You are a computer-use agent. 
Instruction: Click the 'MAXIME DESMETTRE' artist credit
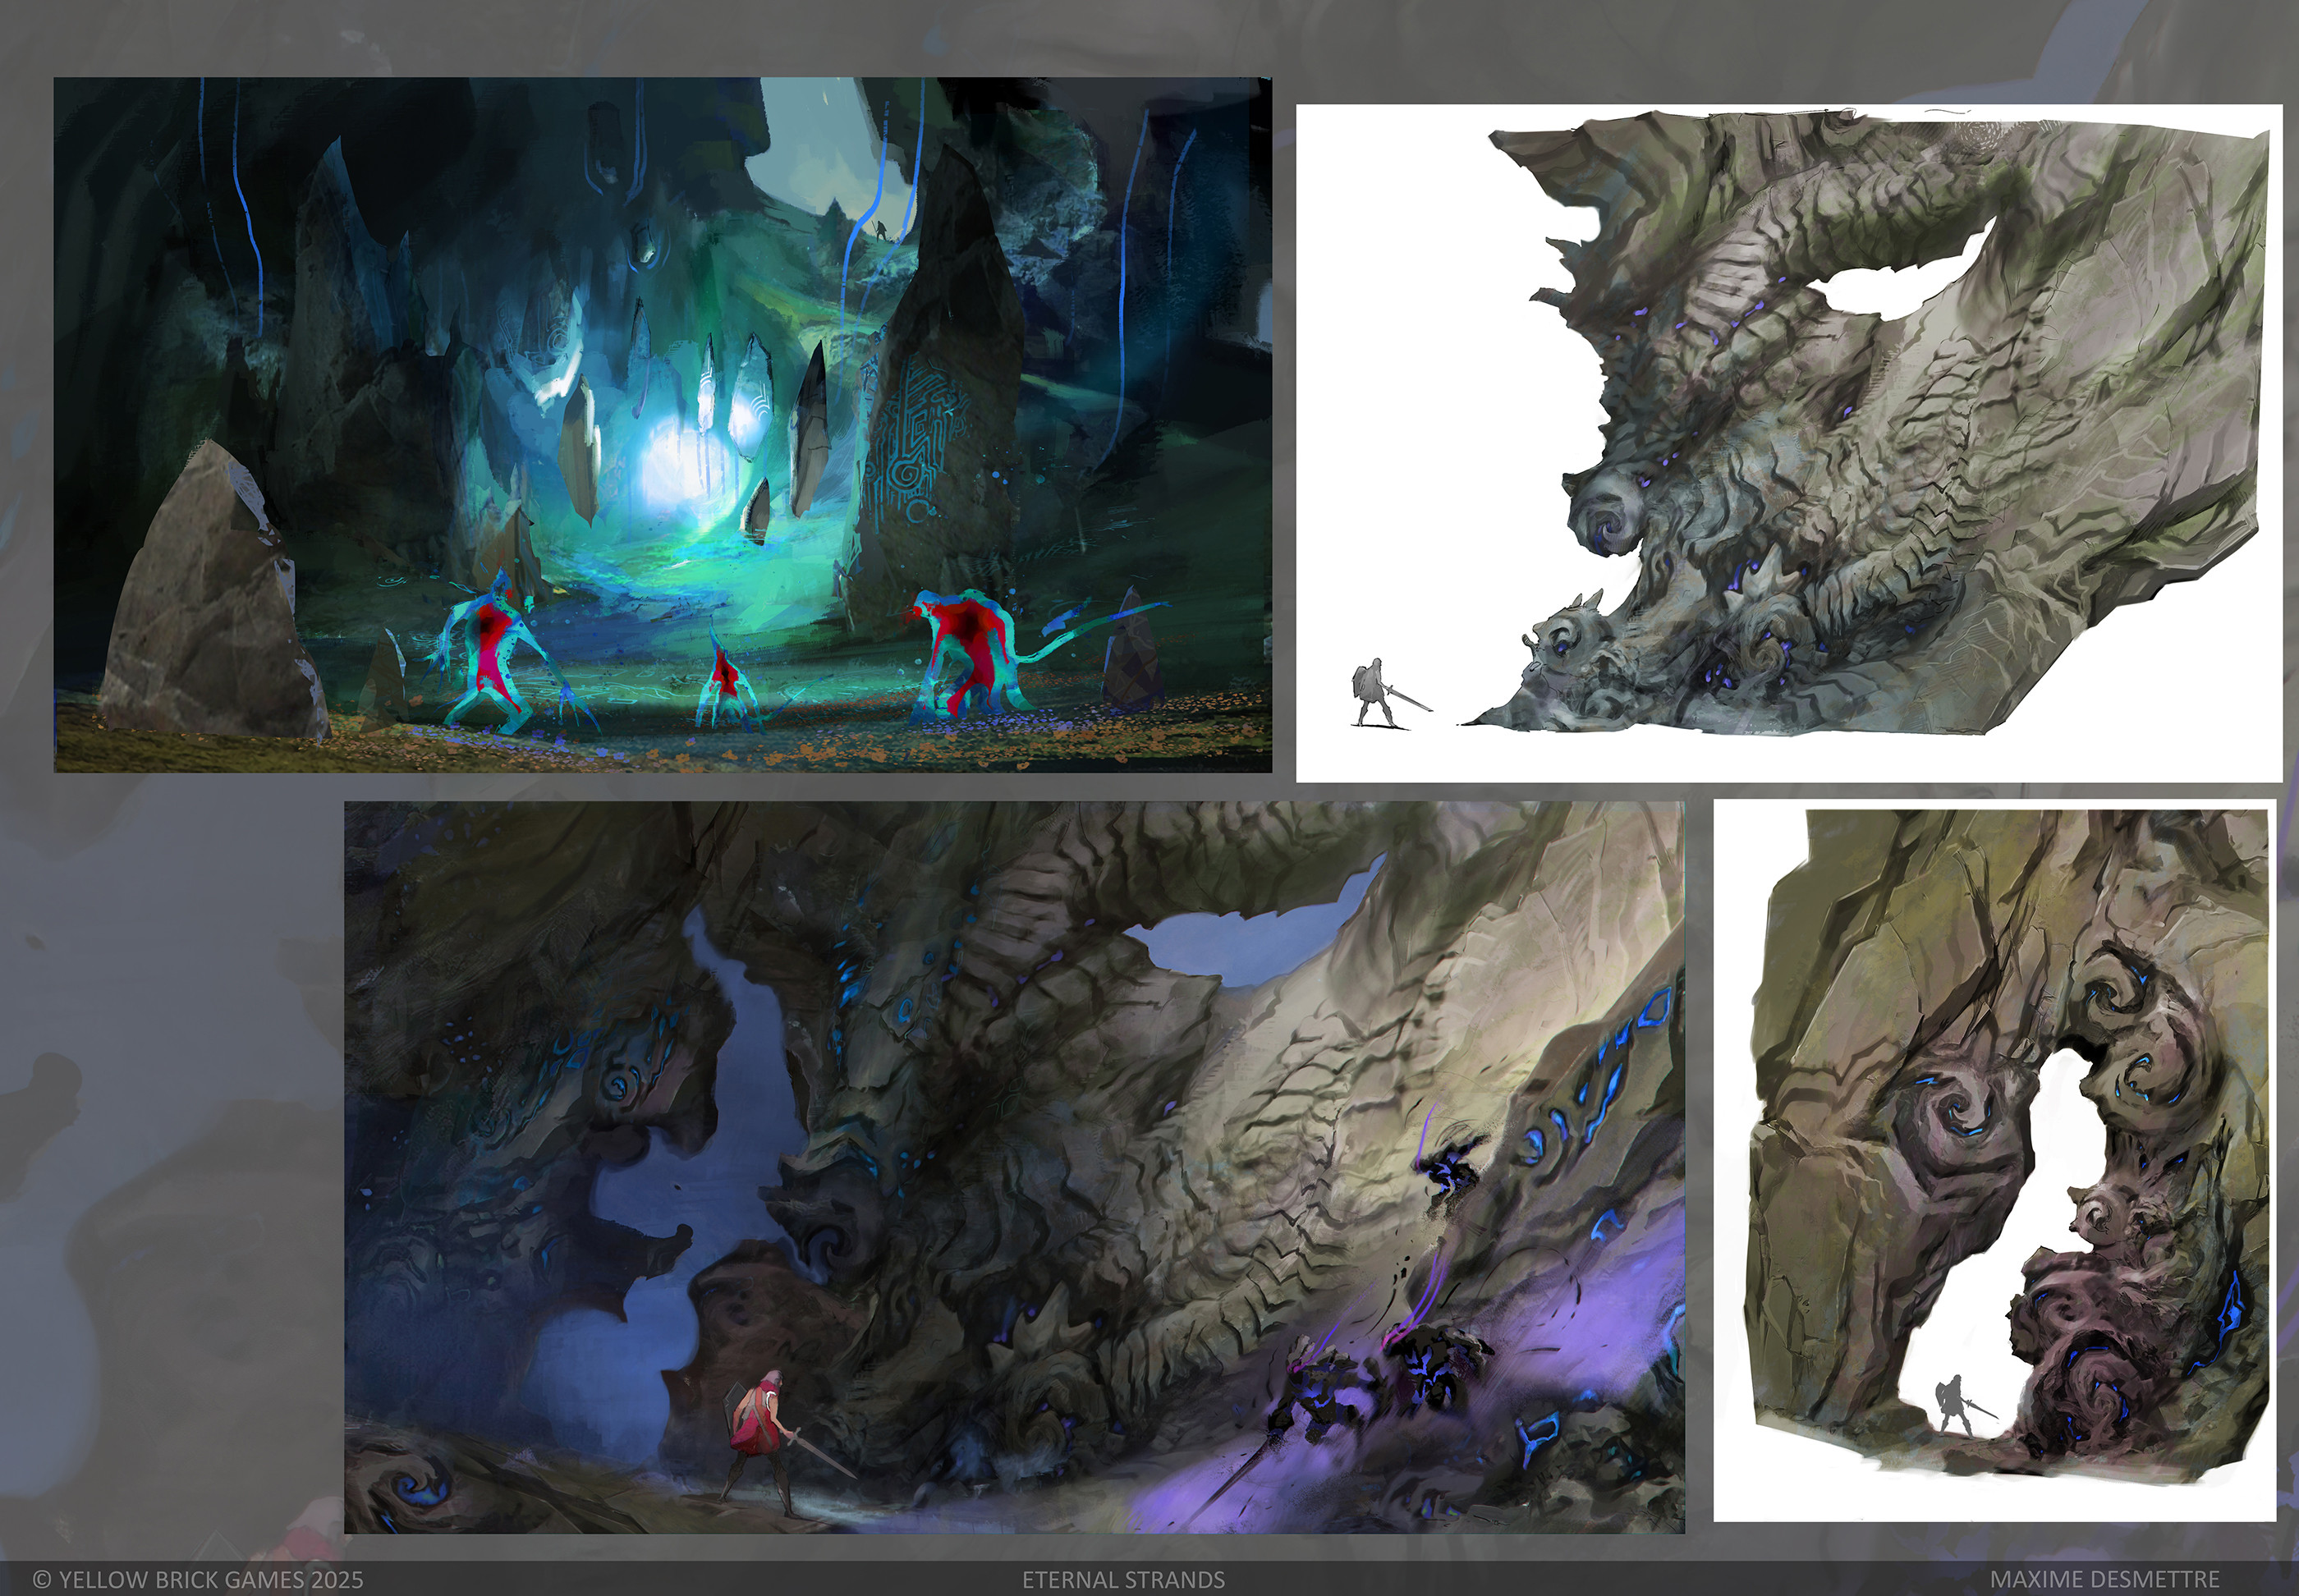(x=2104, y=1579)
